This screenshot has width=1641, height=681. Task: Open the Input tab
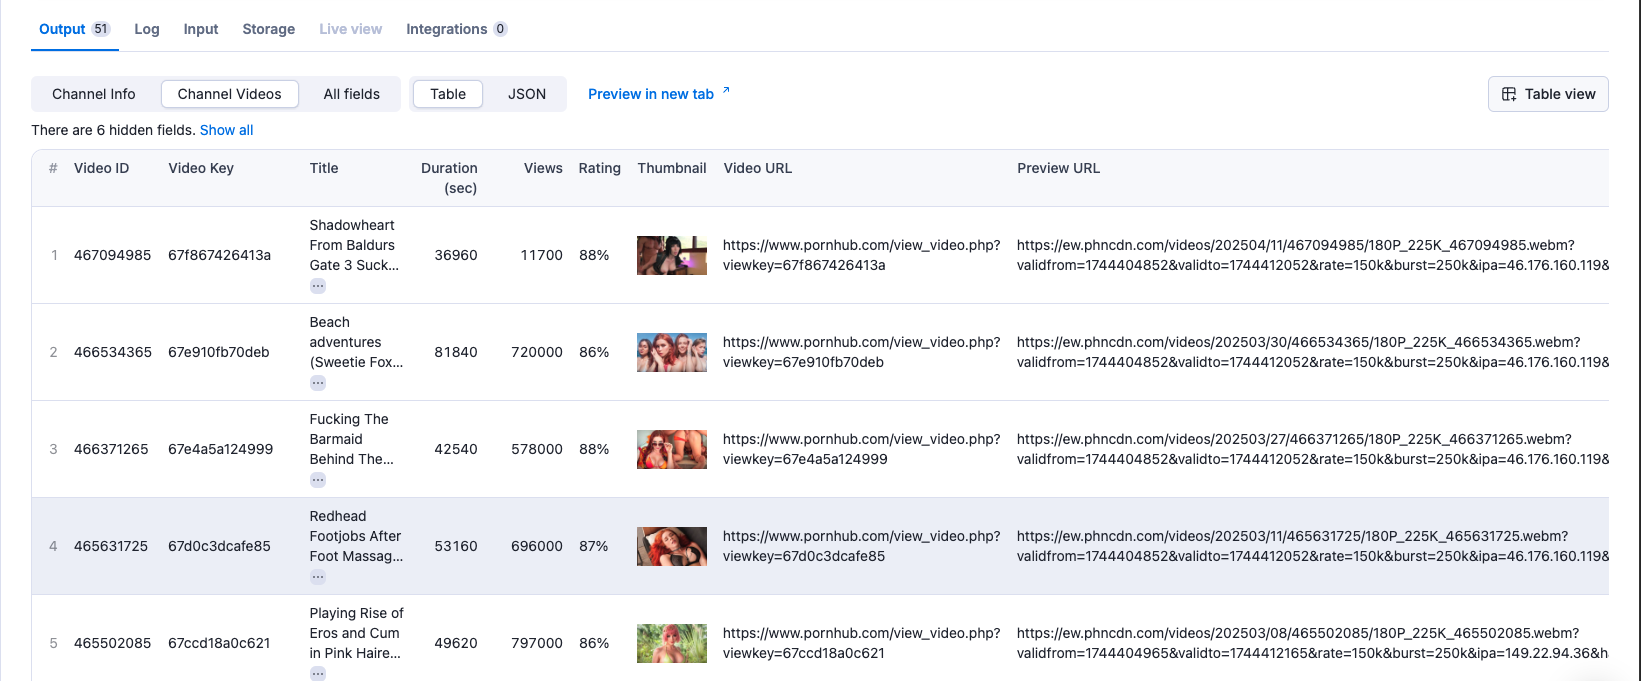(x=201, y=29)
